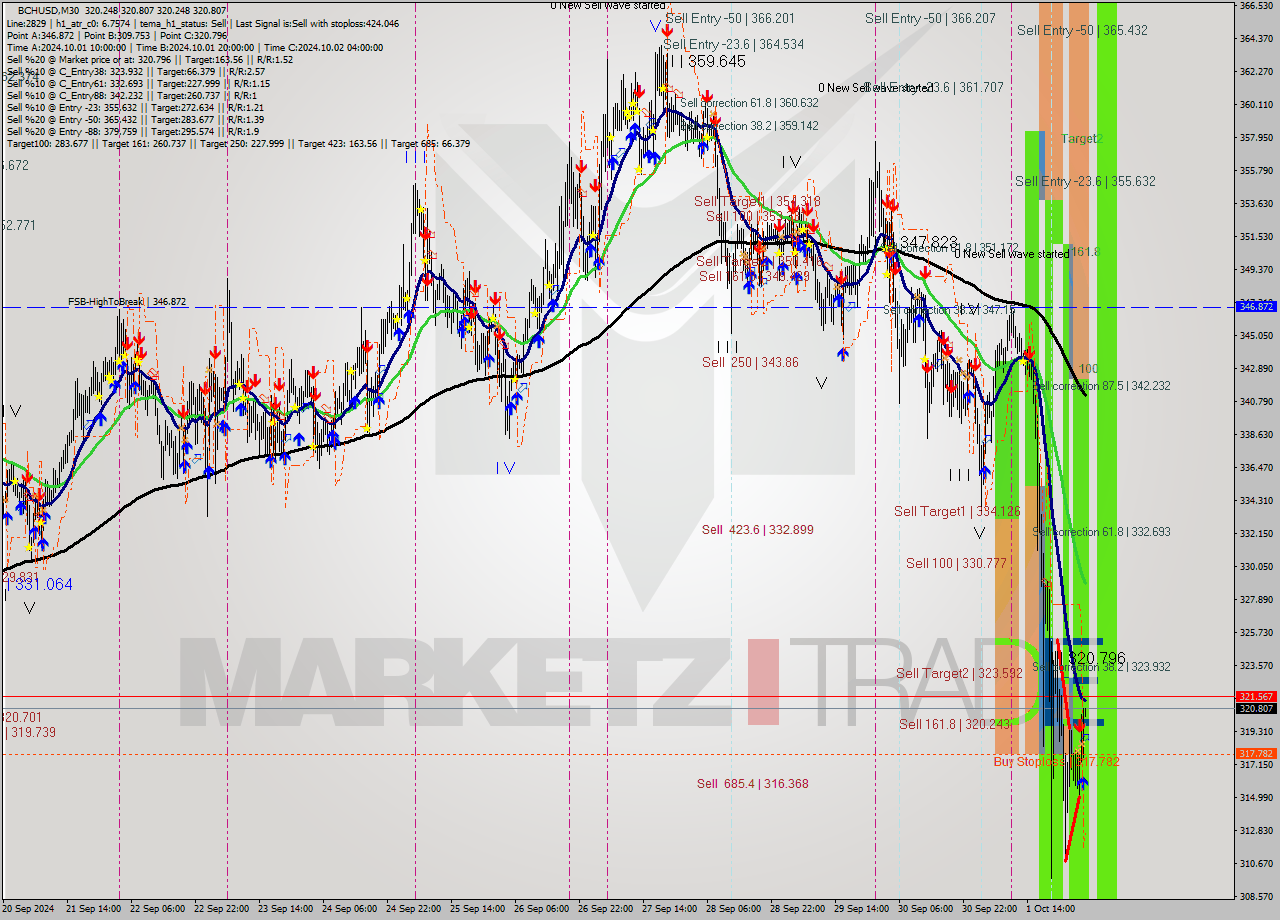Click the Sell 685.4 | 316.368 label
The height and width of the screenshot is (920, 1280).
(x=752, y=783)
